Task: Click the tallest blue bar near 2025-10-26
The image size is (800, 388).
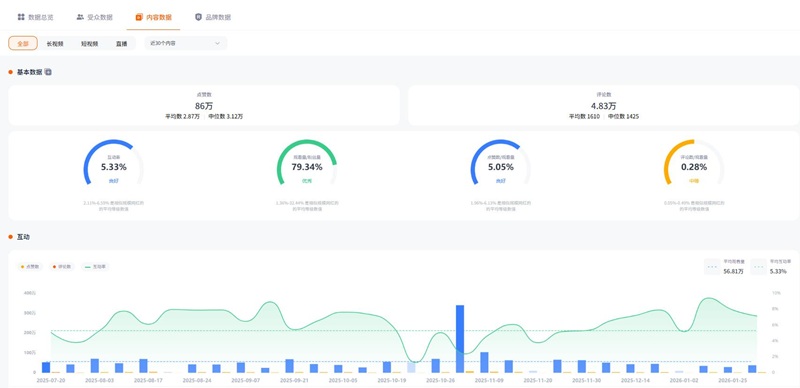Action: coord(460,338)
